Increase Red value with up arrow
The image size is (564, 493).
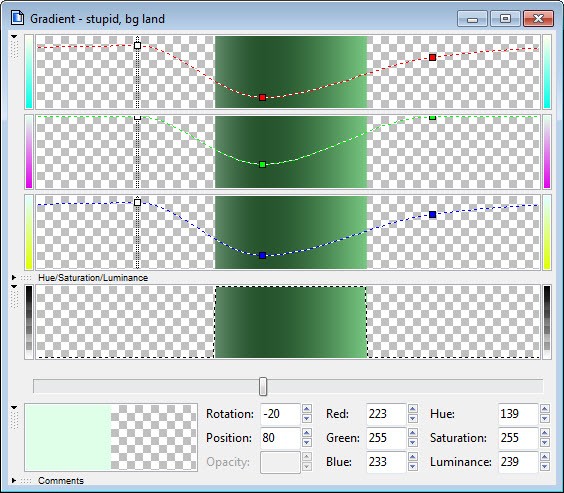tap(413, 408)
